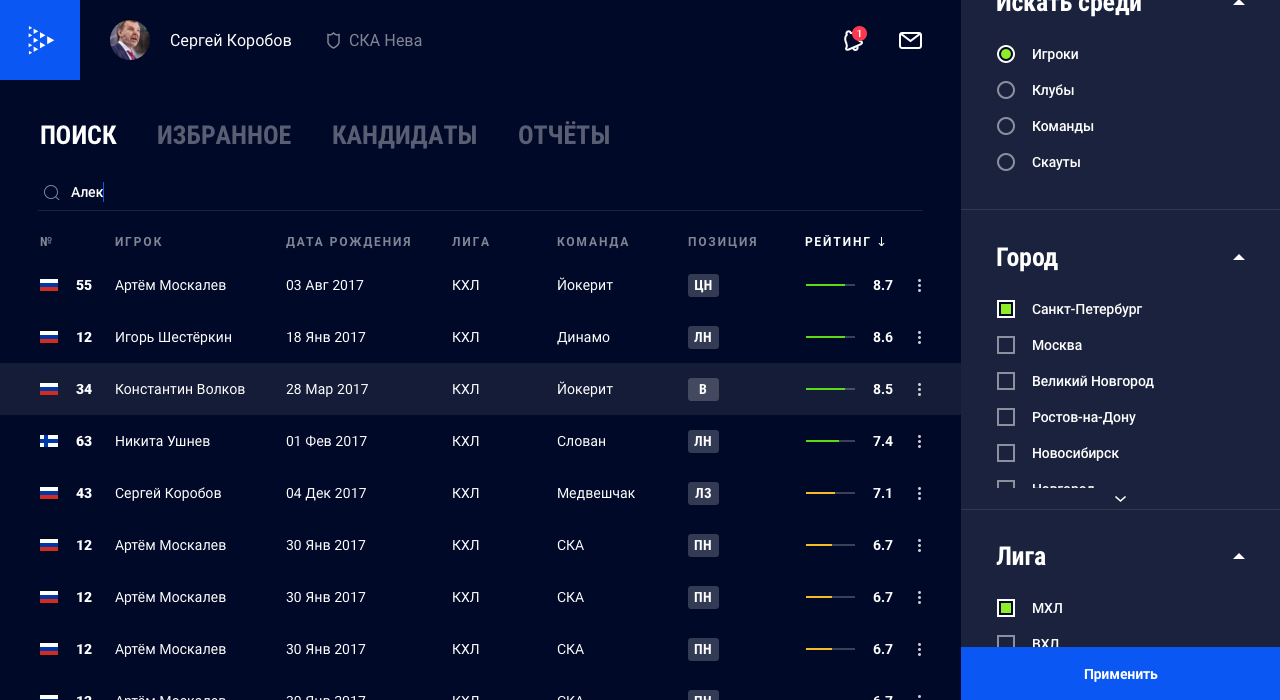Open more options for Константин Волков row
Viewport: 1280px width, 700px height.
click(919, 389)
